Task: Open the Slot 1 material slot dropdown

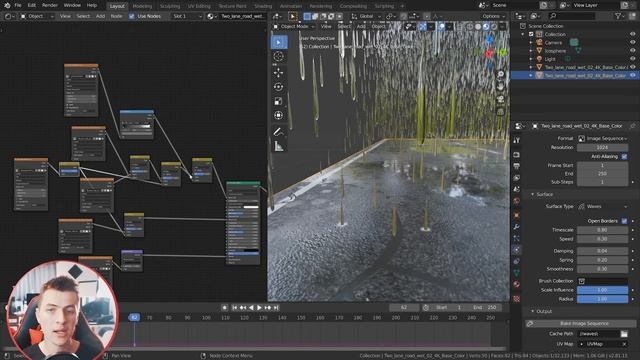Action: point(187,16)
